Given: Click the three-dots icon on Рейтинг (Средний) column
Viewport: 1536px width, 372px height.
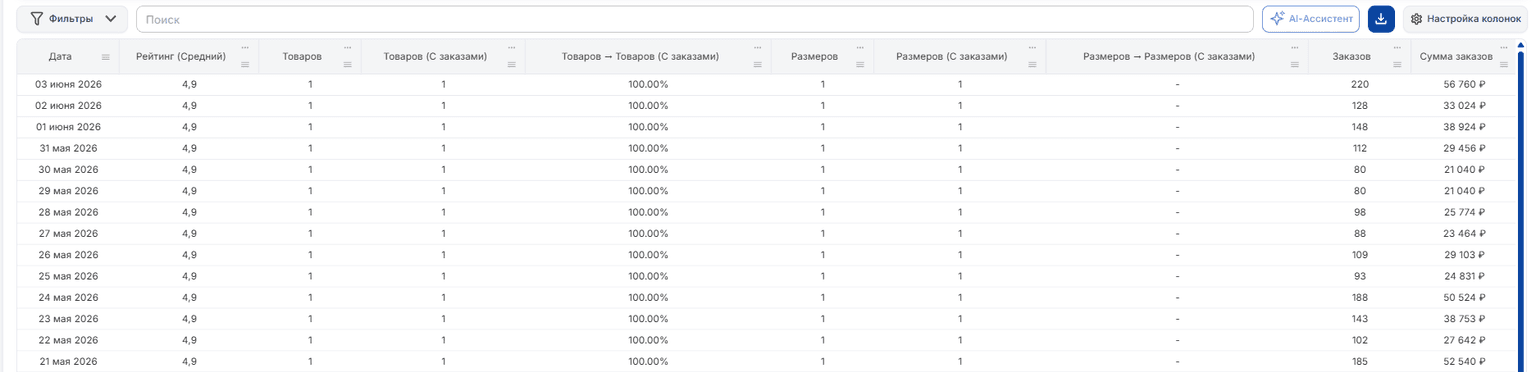Looking at the screenshot, I should [x=245, y=47].
